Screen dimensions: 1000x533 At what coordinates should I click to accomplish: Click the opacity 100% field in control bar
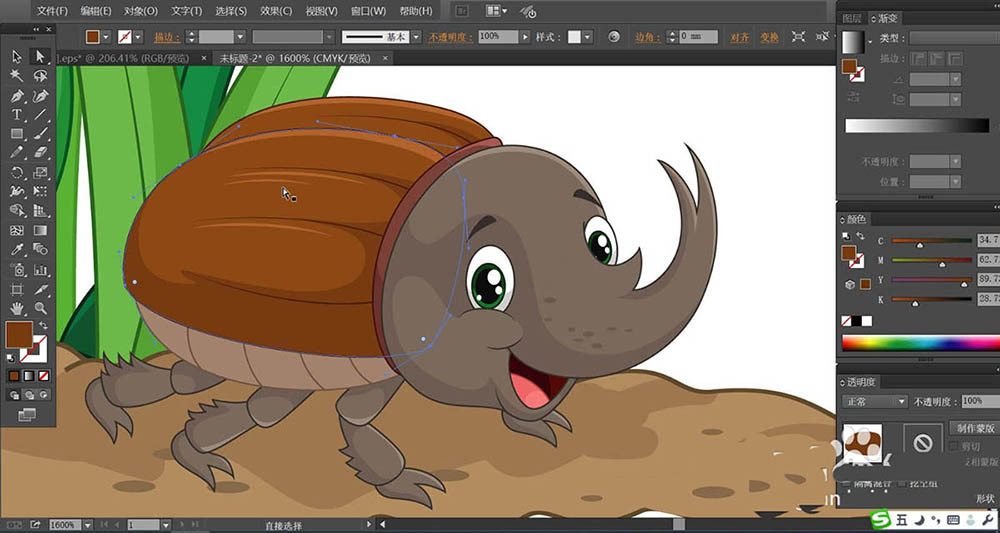click(x=497, y=37)
